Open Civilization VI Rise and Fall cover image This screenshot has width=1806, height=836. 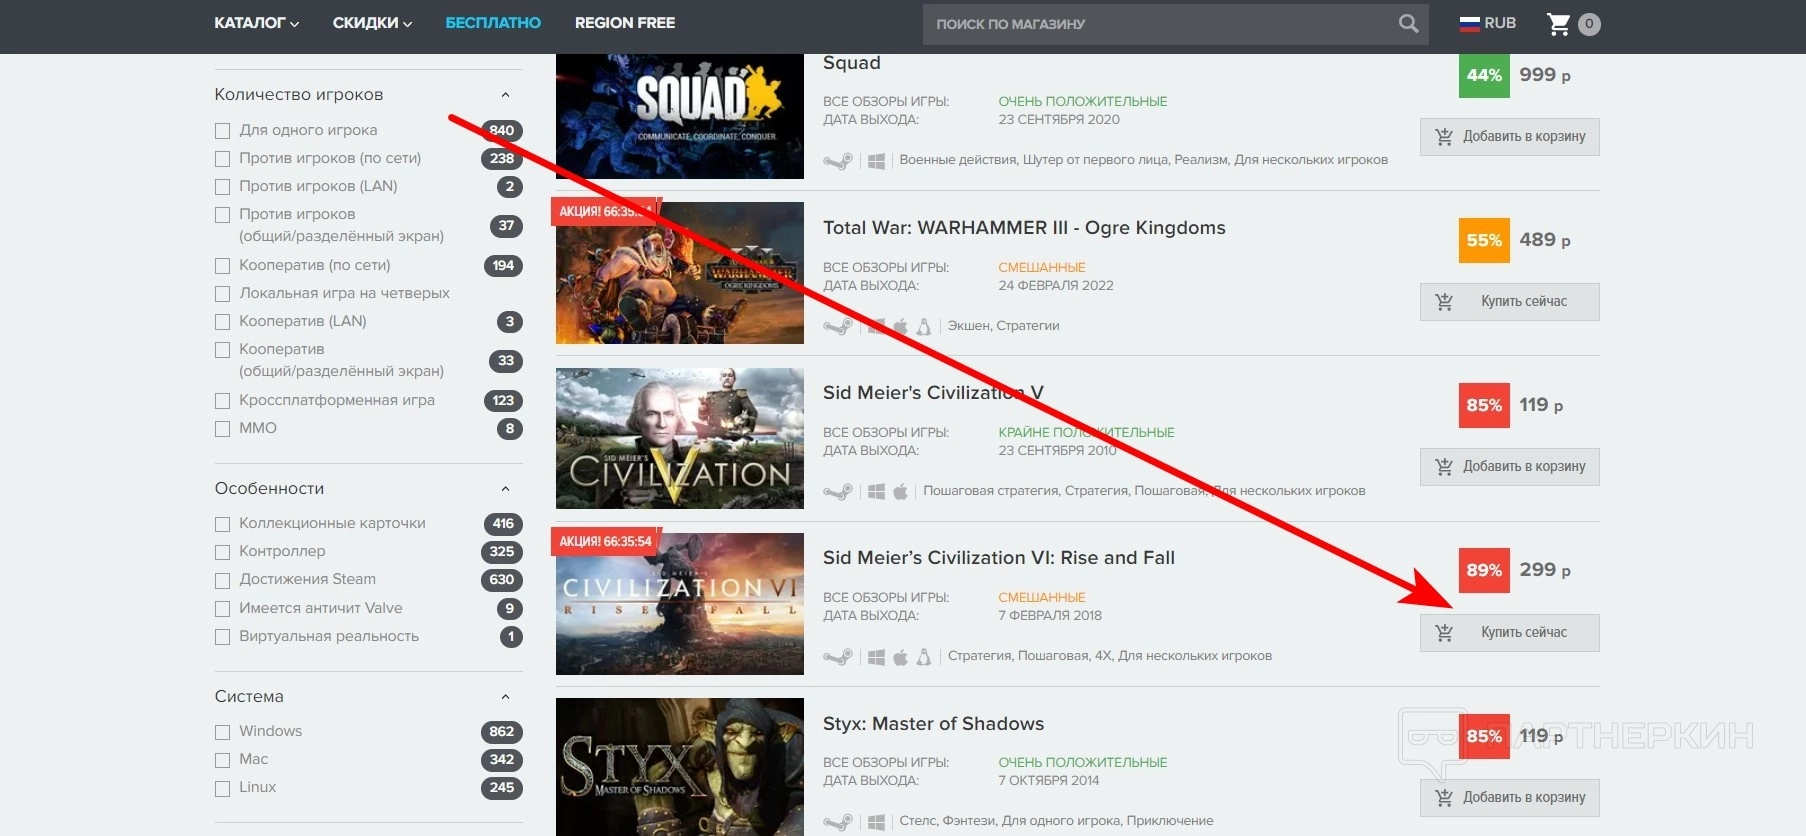pos(680,604)
